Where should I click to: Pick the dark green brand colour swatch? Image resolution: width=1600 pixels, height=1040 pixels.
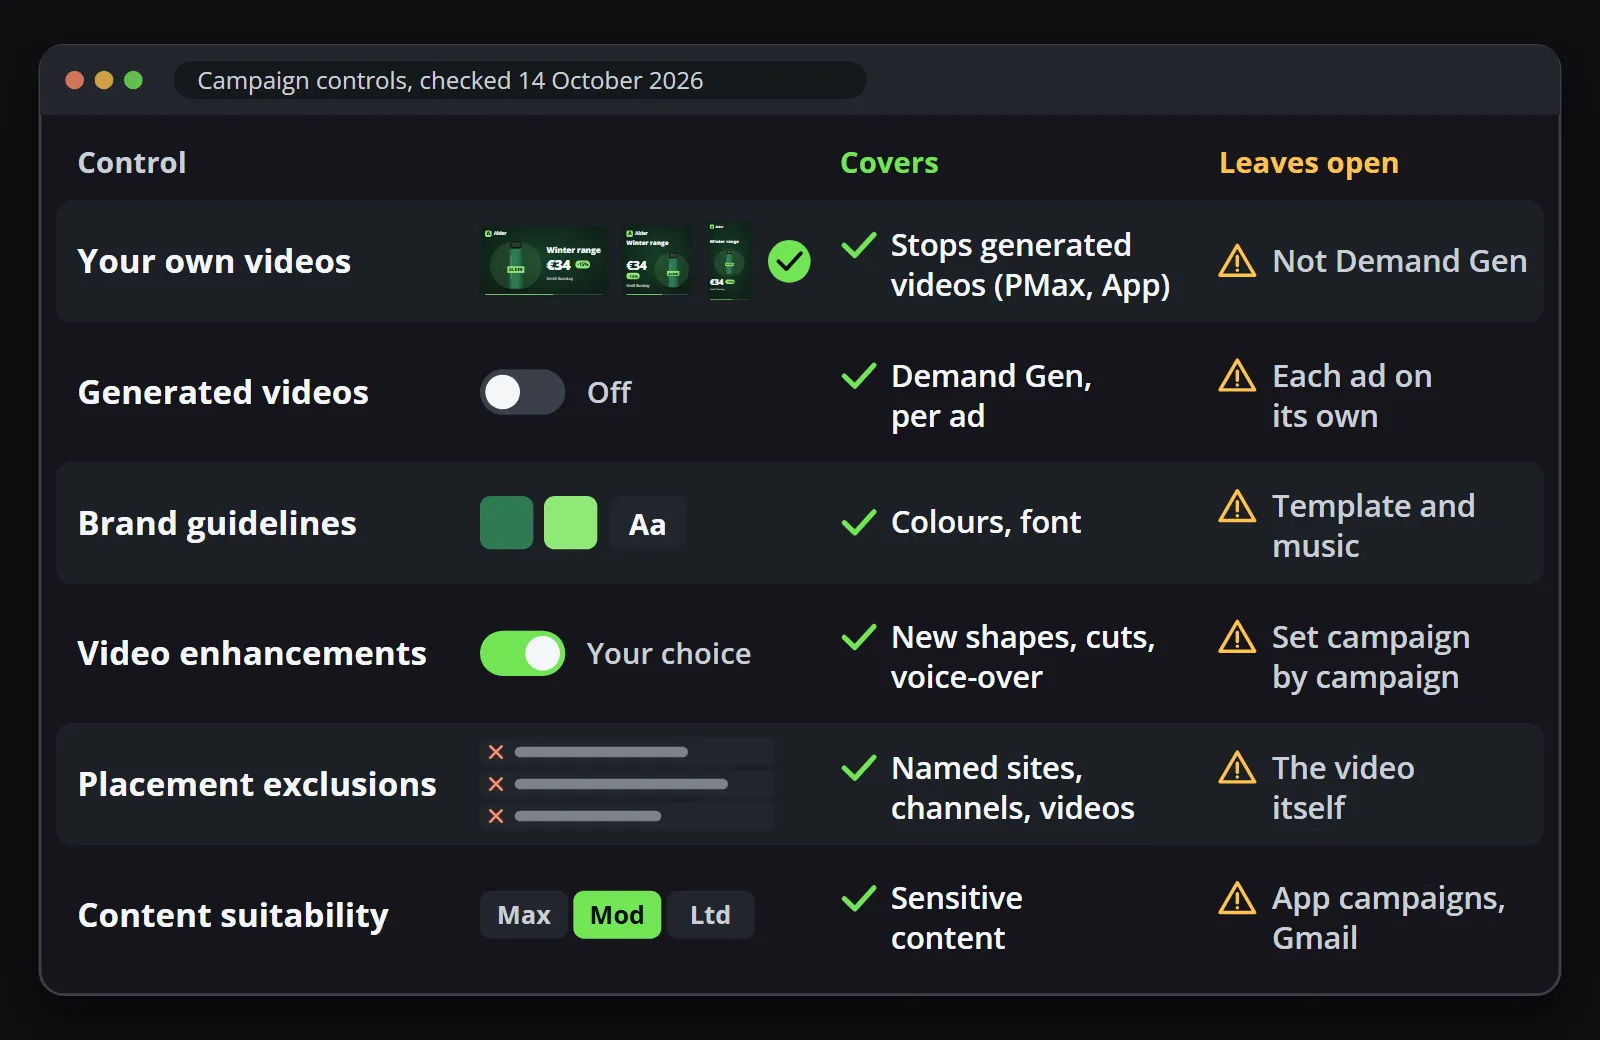coord(506,523)
